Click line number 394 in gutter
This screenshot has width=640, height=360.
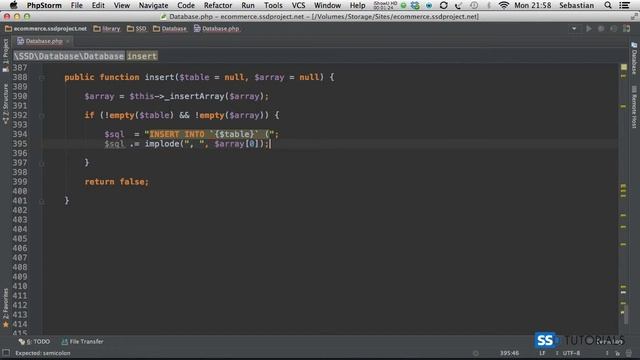20,134
